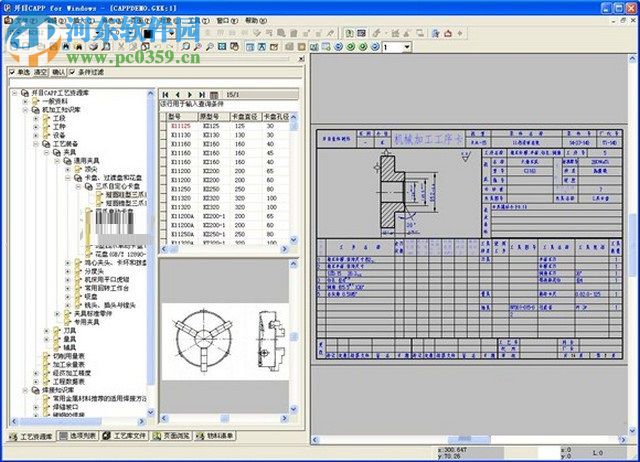Click the 清空 button
Screen dimensions: 640x462
(41, 73)
